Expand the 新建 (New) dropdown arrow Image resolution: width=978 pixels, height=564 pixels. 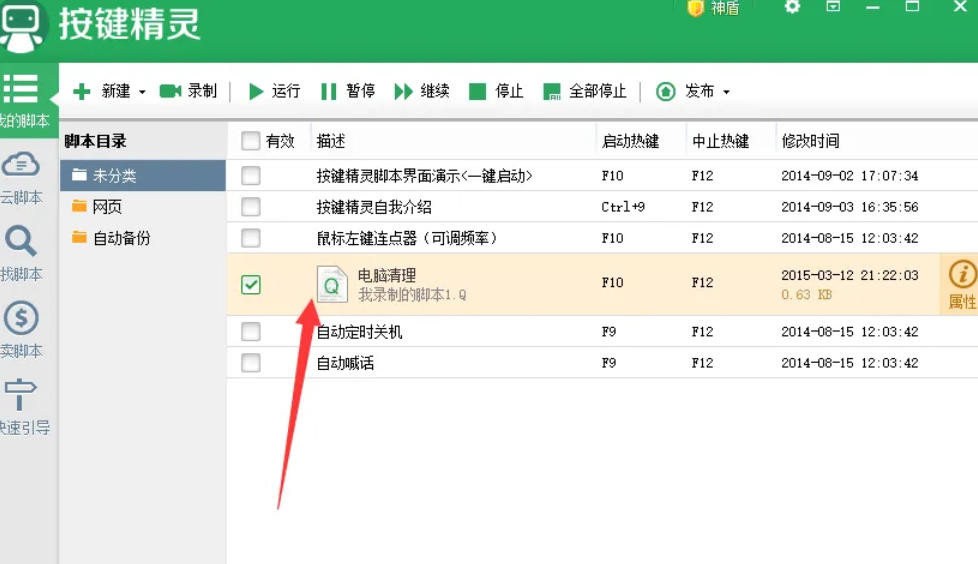[x=142, y=92]
